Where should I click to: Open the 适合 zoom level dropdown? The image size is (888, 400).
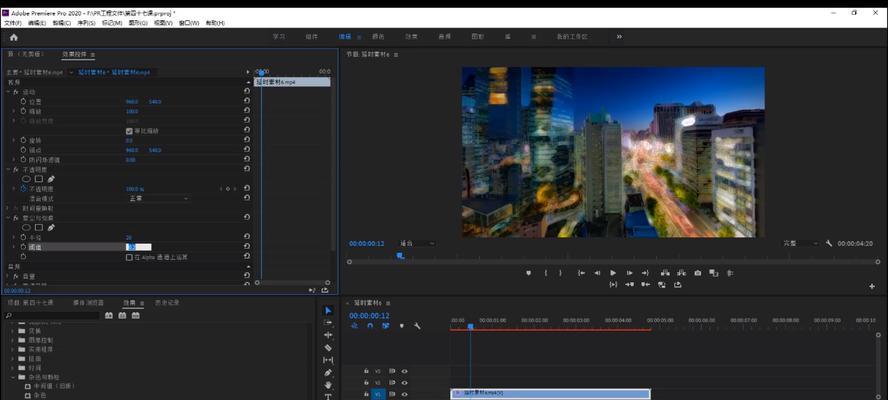[x=417, y=243]
